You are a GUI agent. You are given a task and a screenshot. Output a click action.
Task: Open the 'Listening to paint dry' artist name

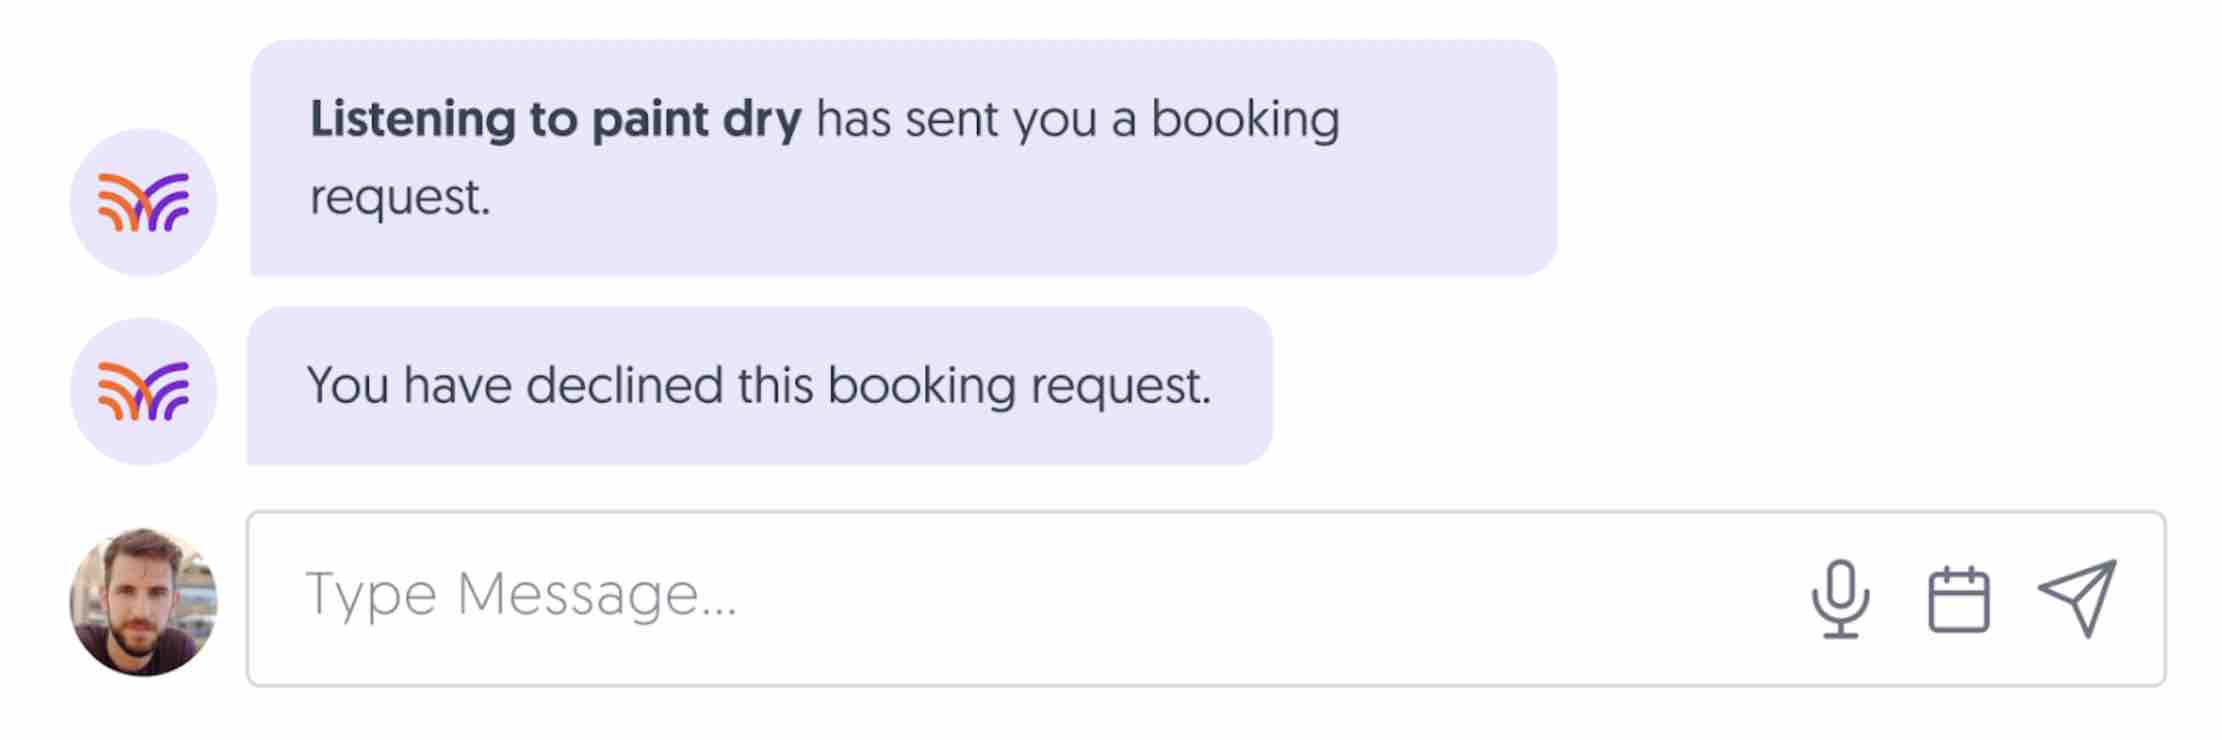tap(554, 120)
